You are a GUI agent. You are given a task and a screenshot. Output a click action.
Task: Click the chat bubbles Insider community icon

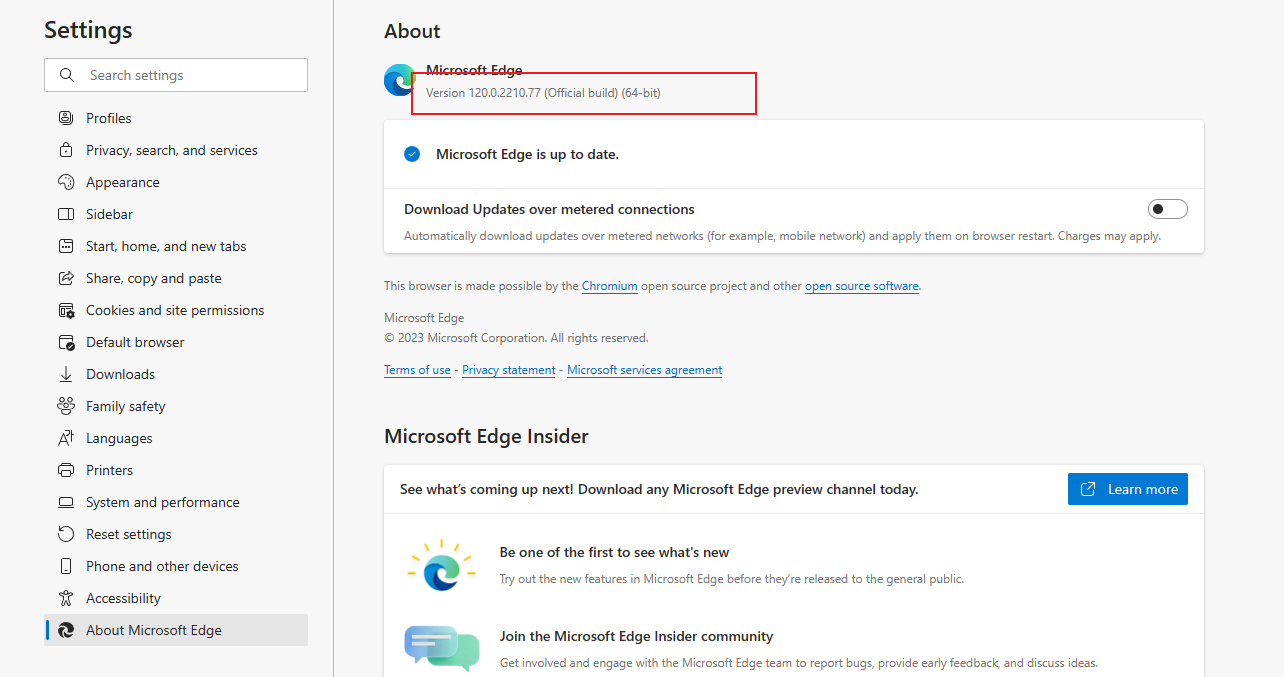[441, 648]
